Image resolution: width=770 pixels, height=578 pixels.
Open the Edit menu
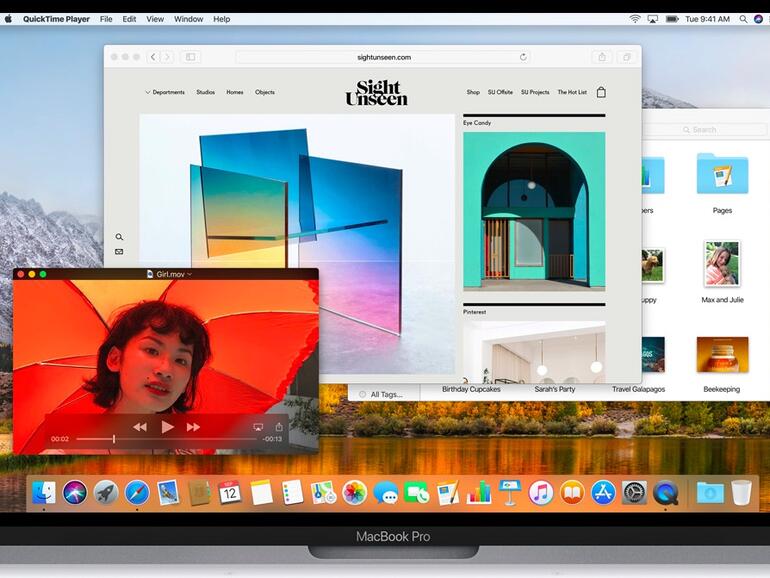click(129, 19)
